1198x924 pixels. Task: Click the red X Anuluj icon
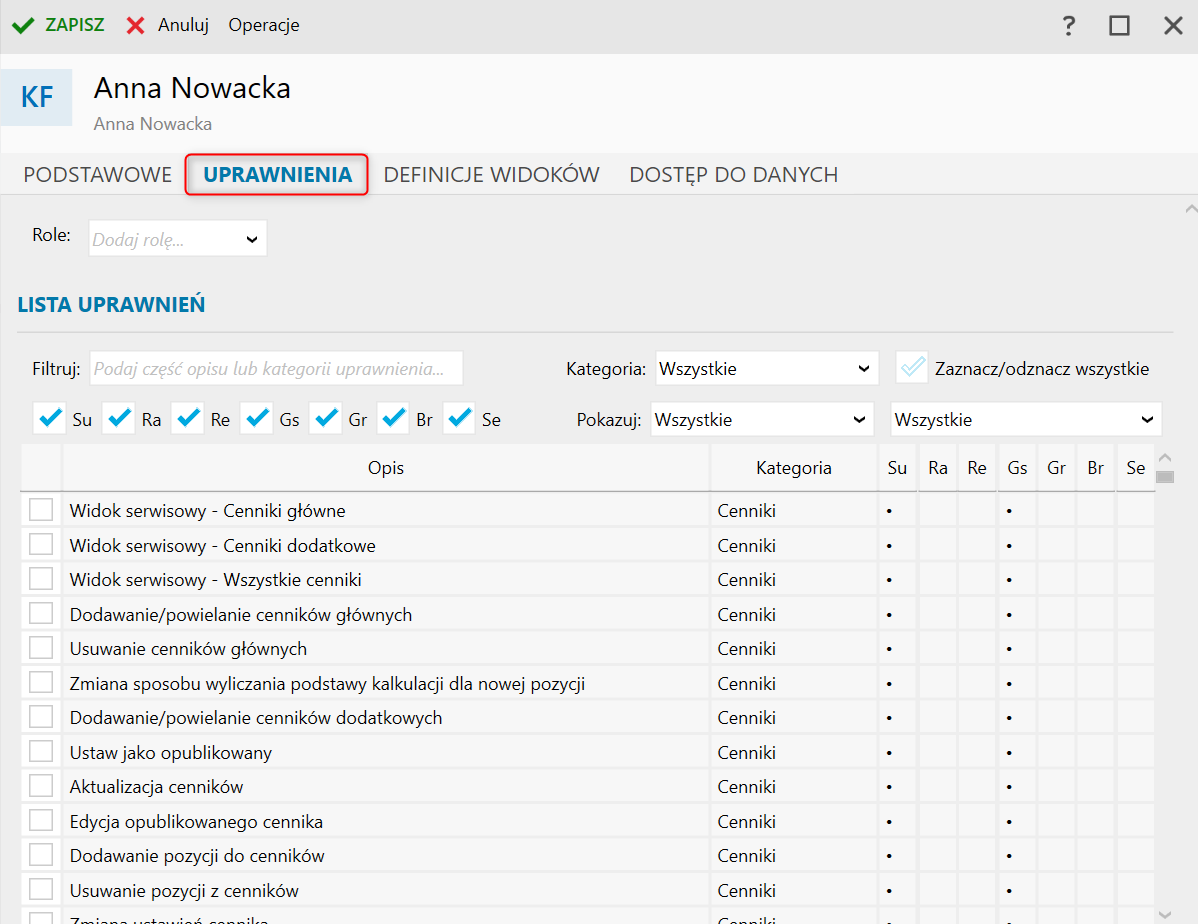tap(135, 25)
